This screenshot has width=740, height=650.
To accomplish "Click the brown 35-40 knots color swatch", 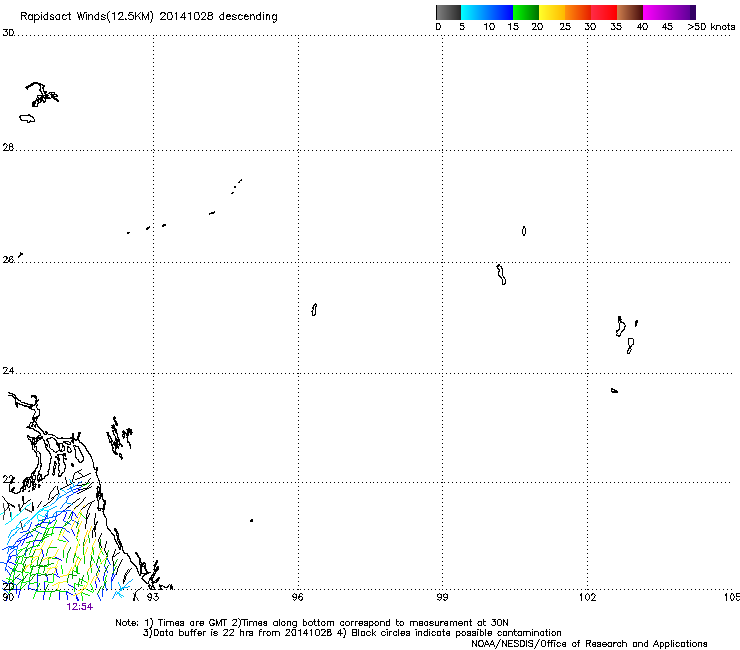I will tap(630, 12).
